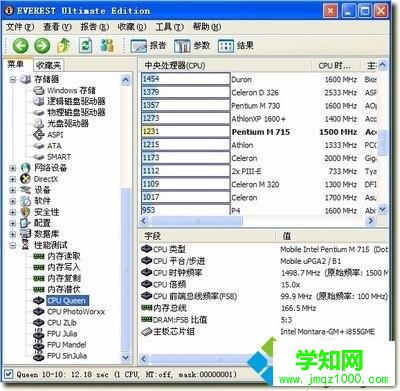The image size is (400, 391).
Task: Select 内存写入 benchmark item
Action: tap(57, 267)
